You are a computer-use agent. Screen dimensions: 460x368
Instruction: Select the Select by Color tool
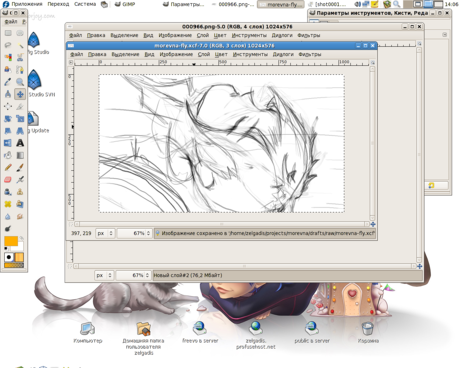[8, 57]
